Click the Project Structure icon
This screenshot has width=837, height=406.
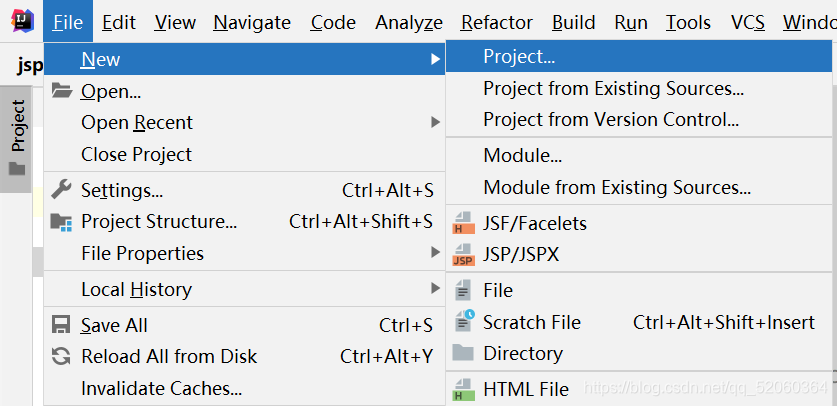[x=62, y=221]
